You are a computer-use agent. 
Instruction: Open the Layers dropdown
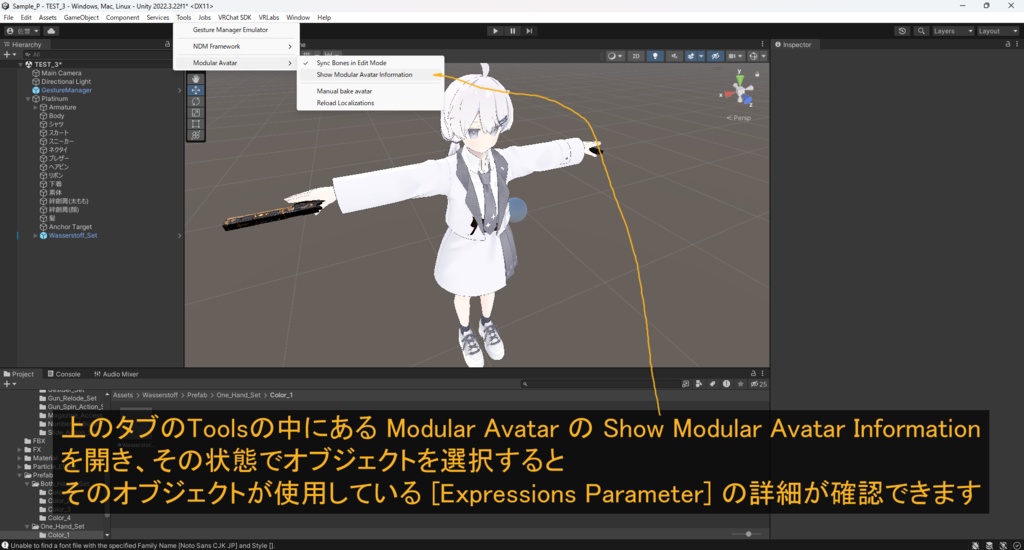click(x=953, y=31)
